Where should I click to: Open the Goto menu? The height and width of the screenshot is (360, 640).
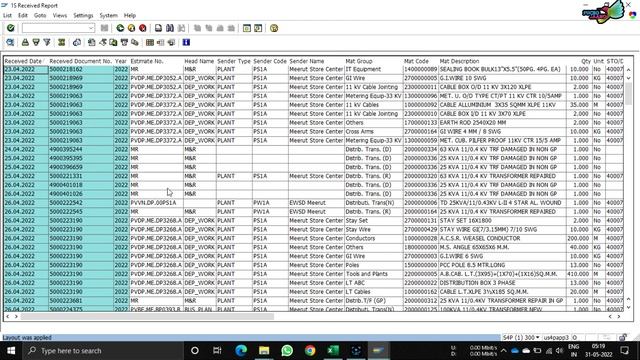[x=40, y=16]
